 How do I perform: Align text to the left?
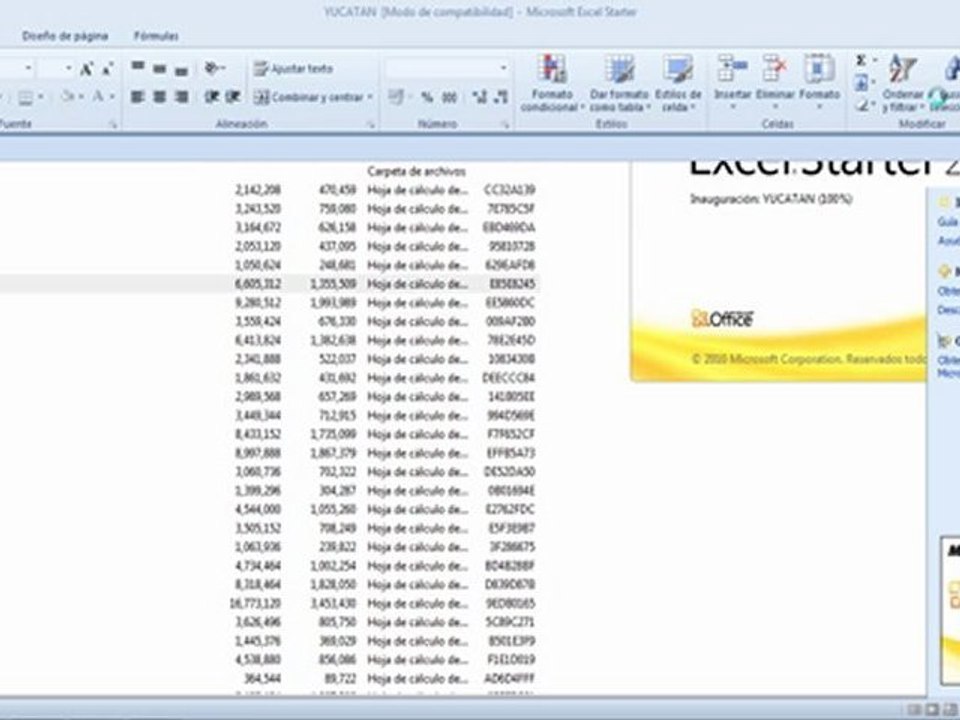(138, 97)
